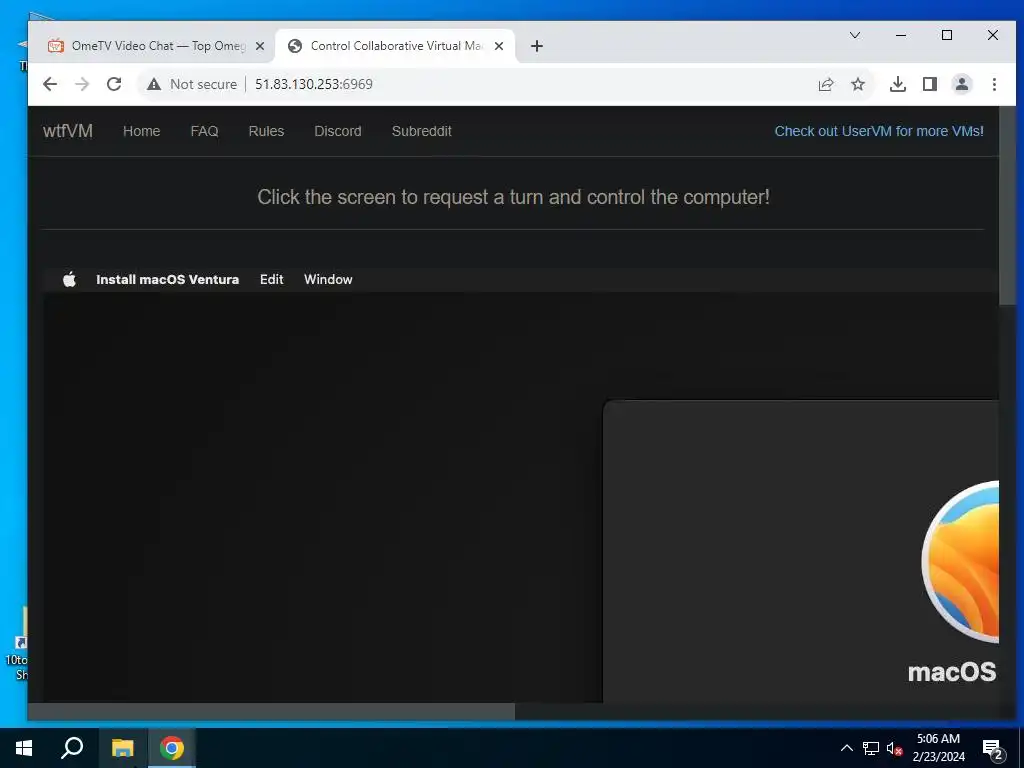Minimize the Chrome window
The image size is (1024, 768).
pos(901,35)
